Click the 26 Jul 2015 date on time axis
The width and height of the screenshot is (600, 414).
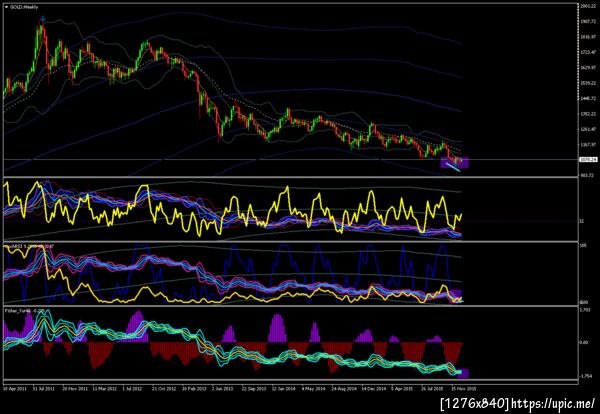click(433, 388)
